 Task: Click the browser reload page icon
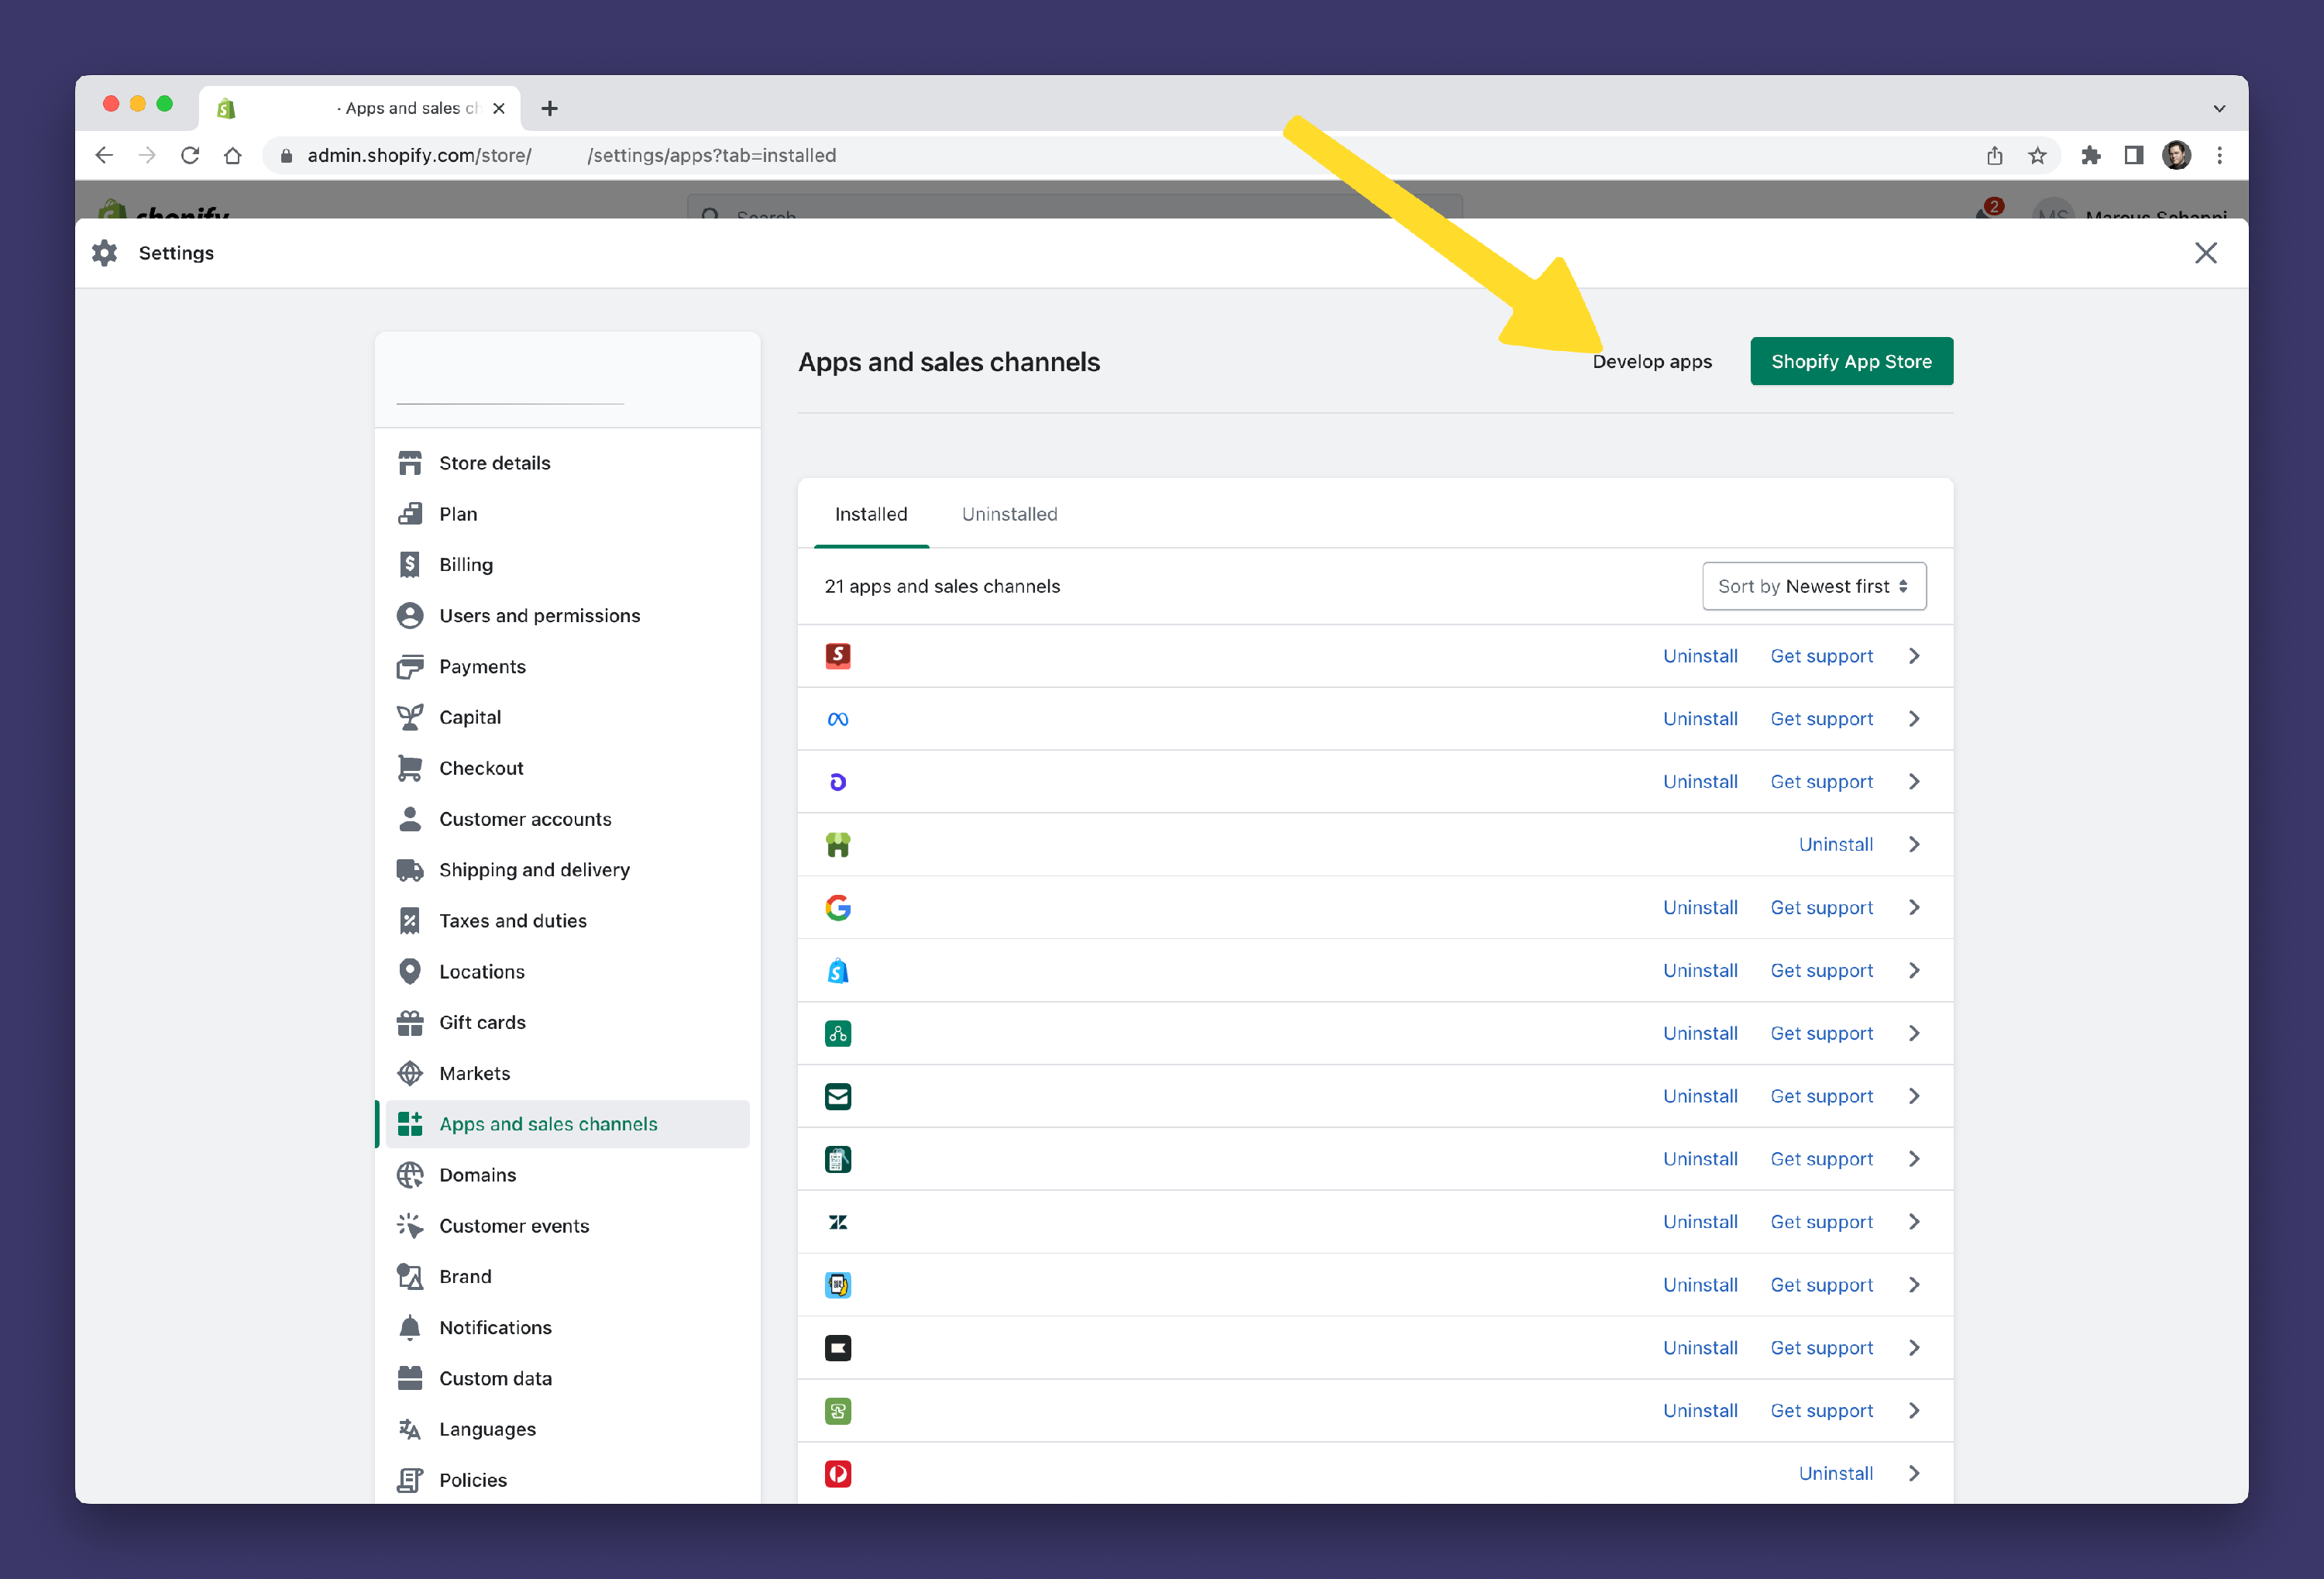(x=190, y=155)
